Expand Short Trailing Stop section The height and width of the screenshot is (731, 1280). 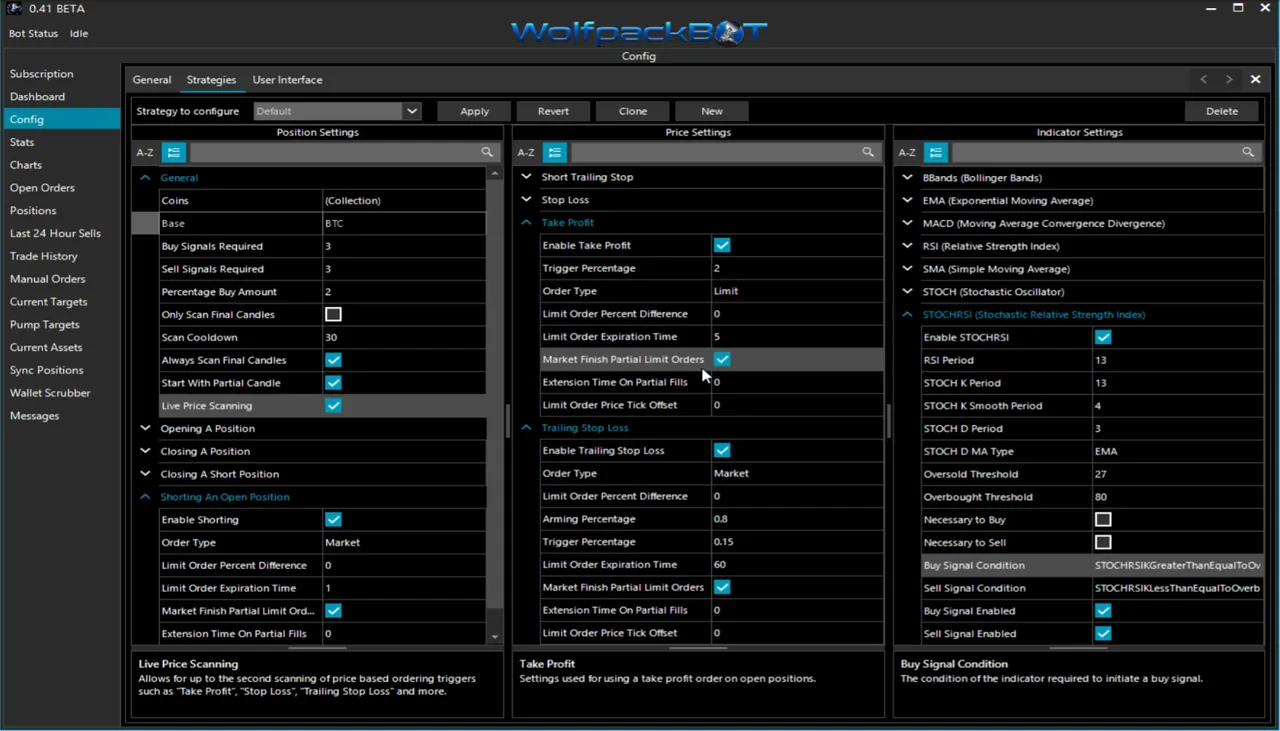pos(526,177)
